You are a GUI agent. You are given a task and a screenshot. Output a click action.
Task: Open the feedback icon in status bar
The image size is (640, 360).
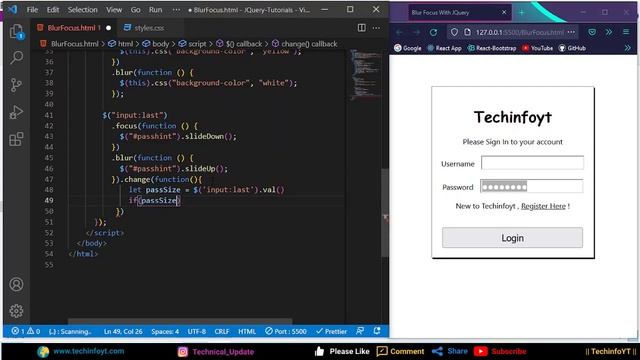(x=360, y=331)
